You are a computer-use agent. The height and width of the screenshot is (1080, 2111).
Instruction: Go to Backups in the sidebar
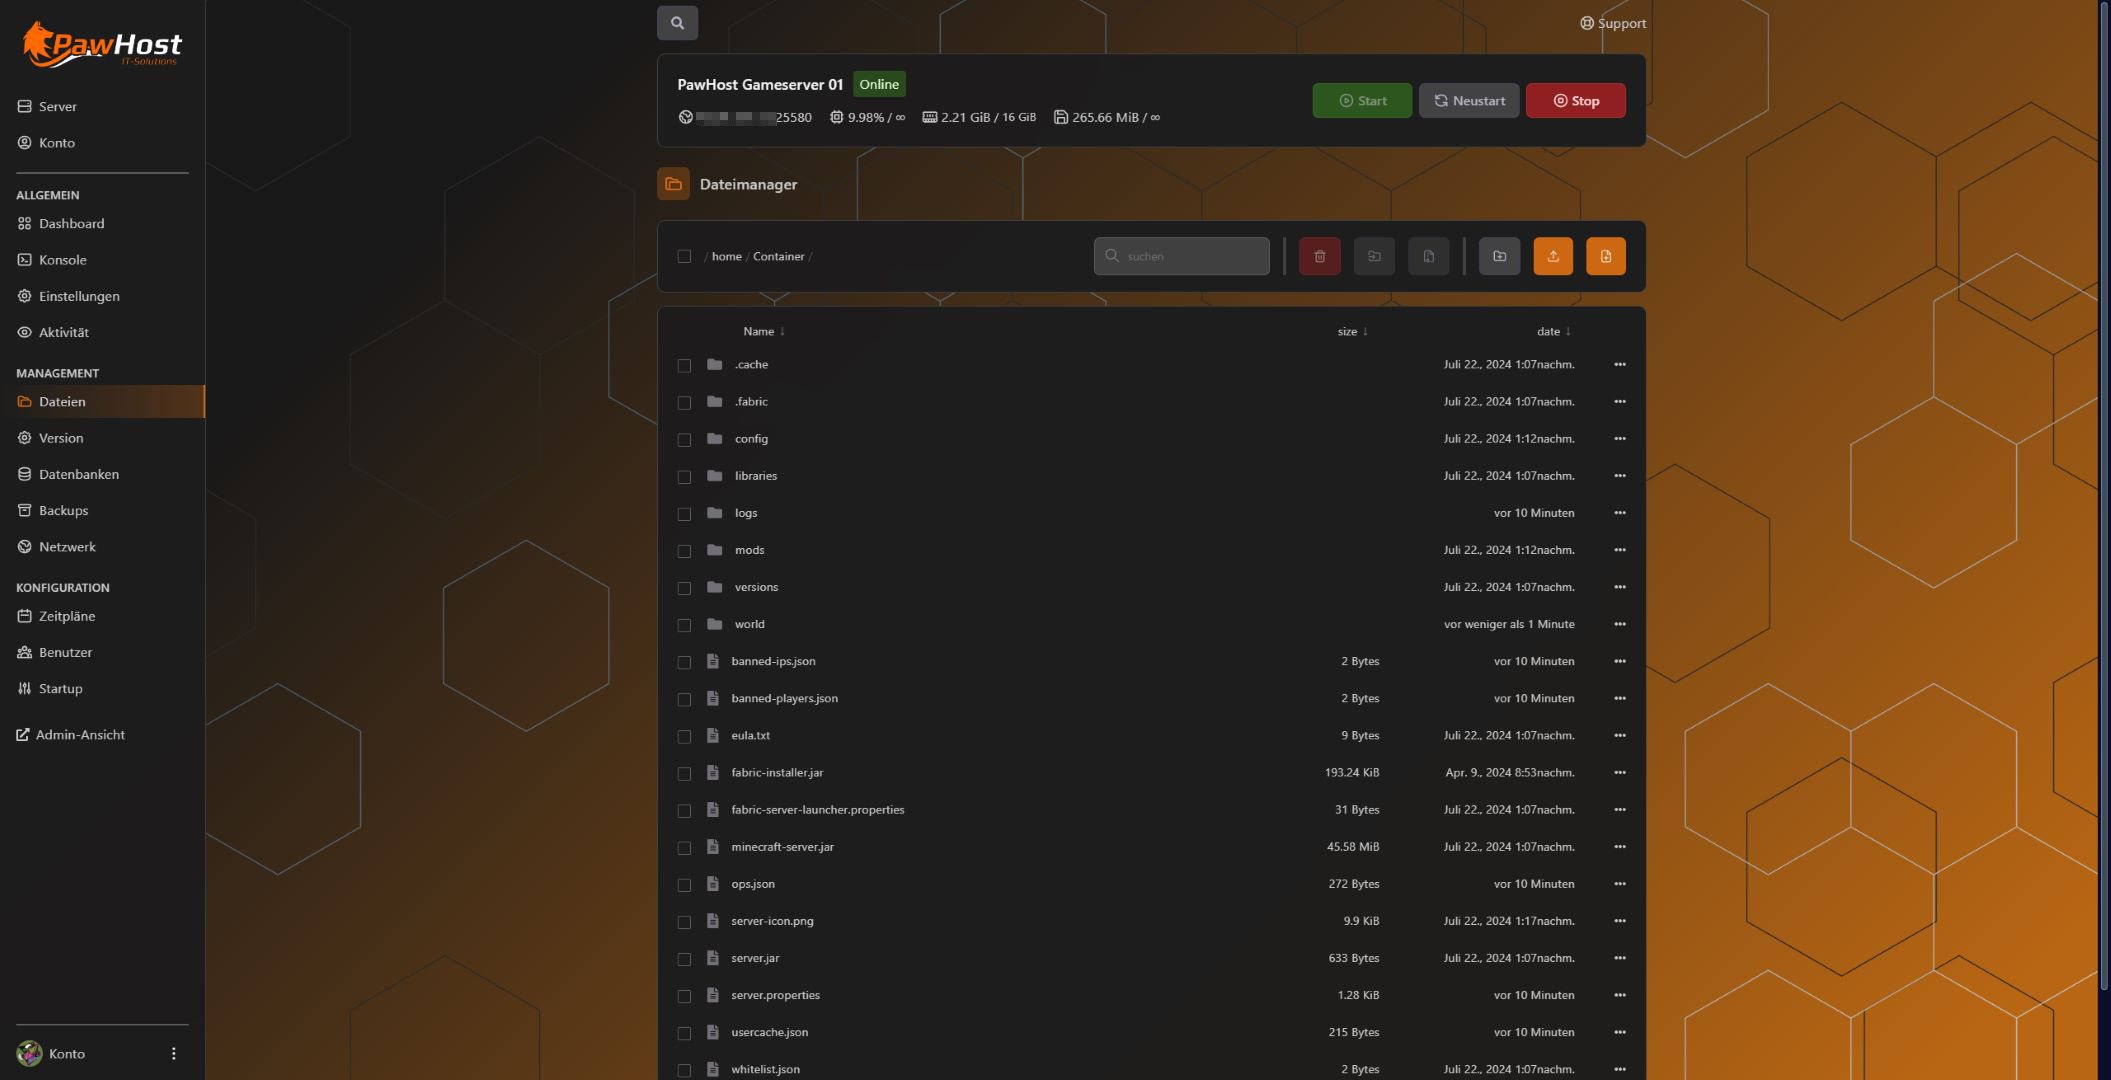click(63, 510)
